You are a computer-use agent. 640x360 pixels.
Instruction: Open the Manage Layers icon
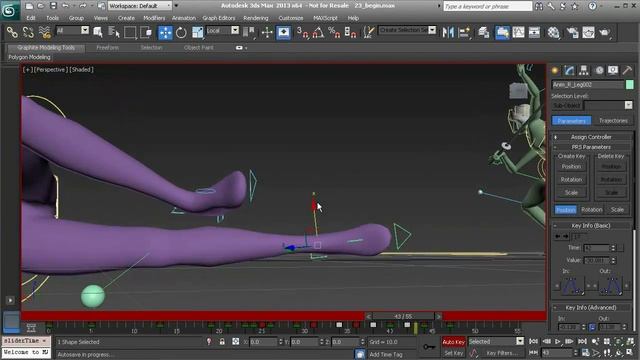coord(484,32)
